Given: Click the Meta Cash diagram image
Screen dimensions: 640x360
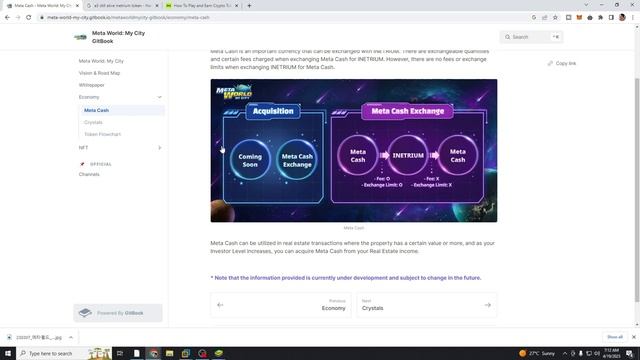Looking at the screenshot, I should [354, 151].
